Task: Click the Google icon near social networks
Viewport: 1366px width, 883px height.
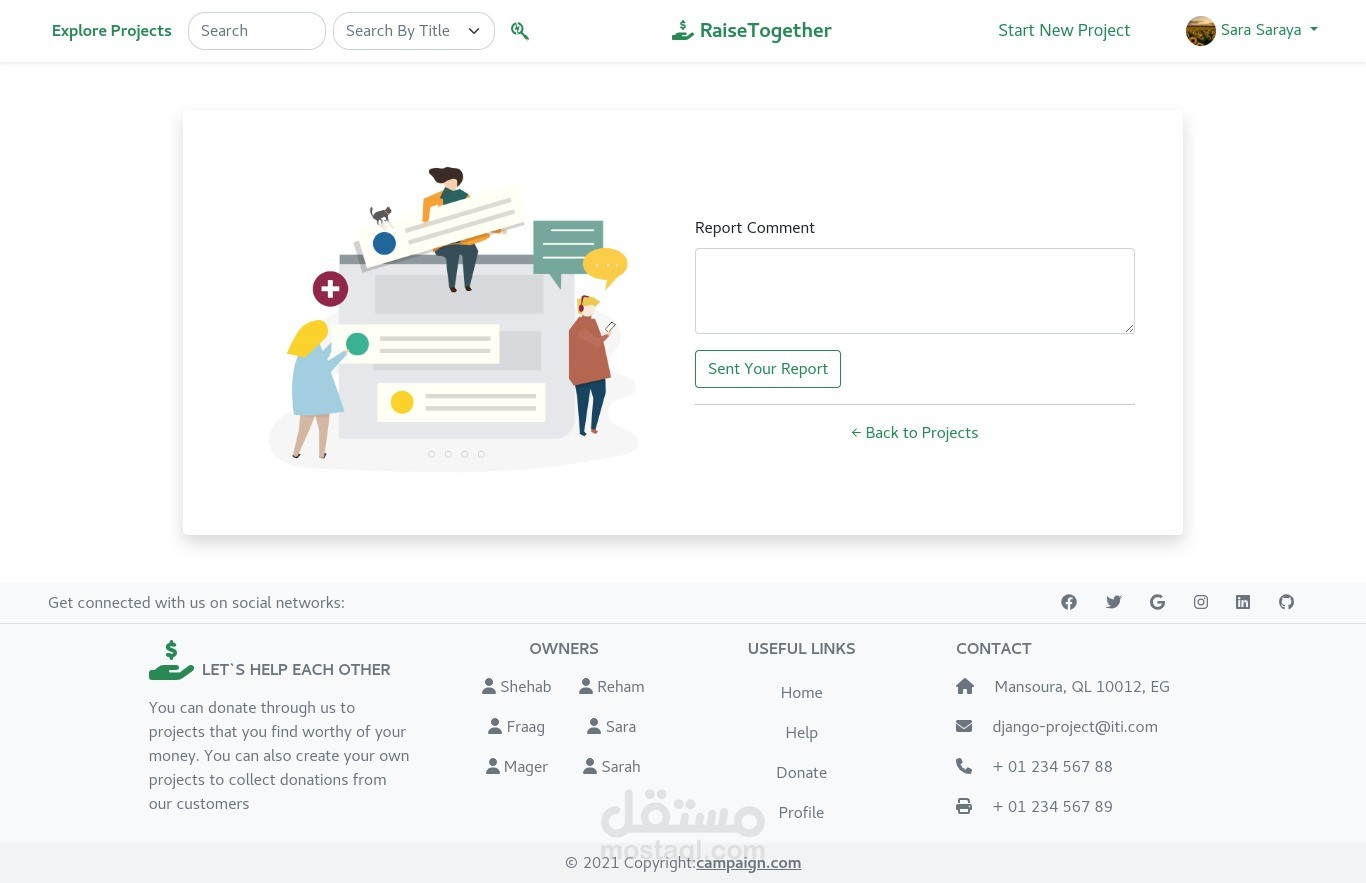Action: [1157, 602]
